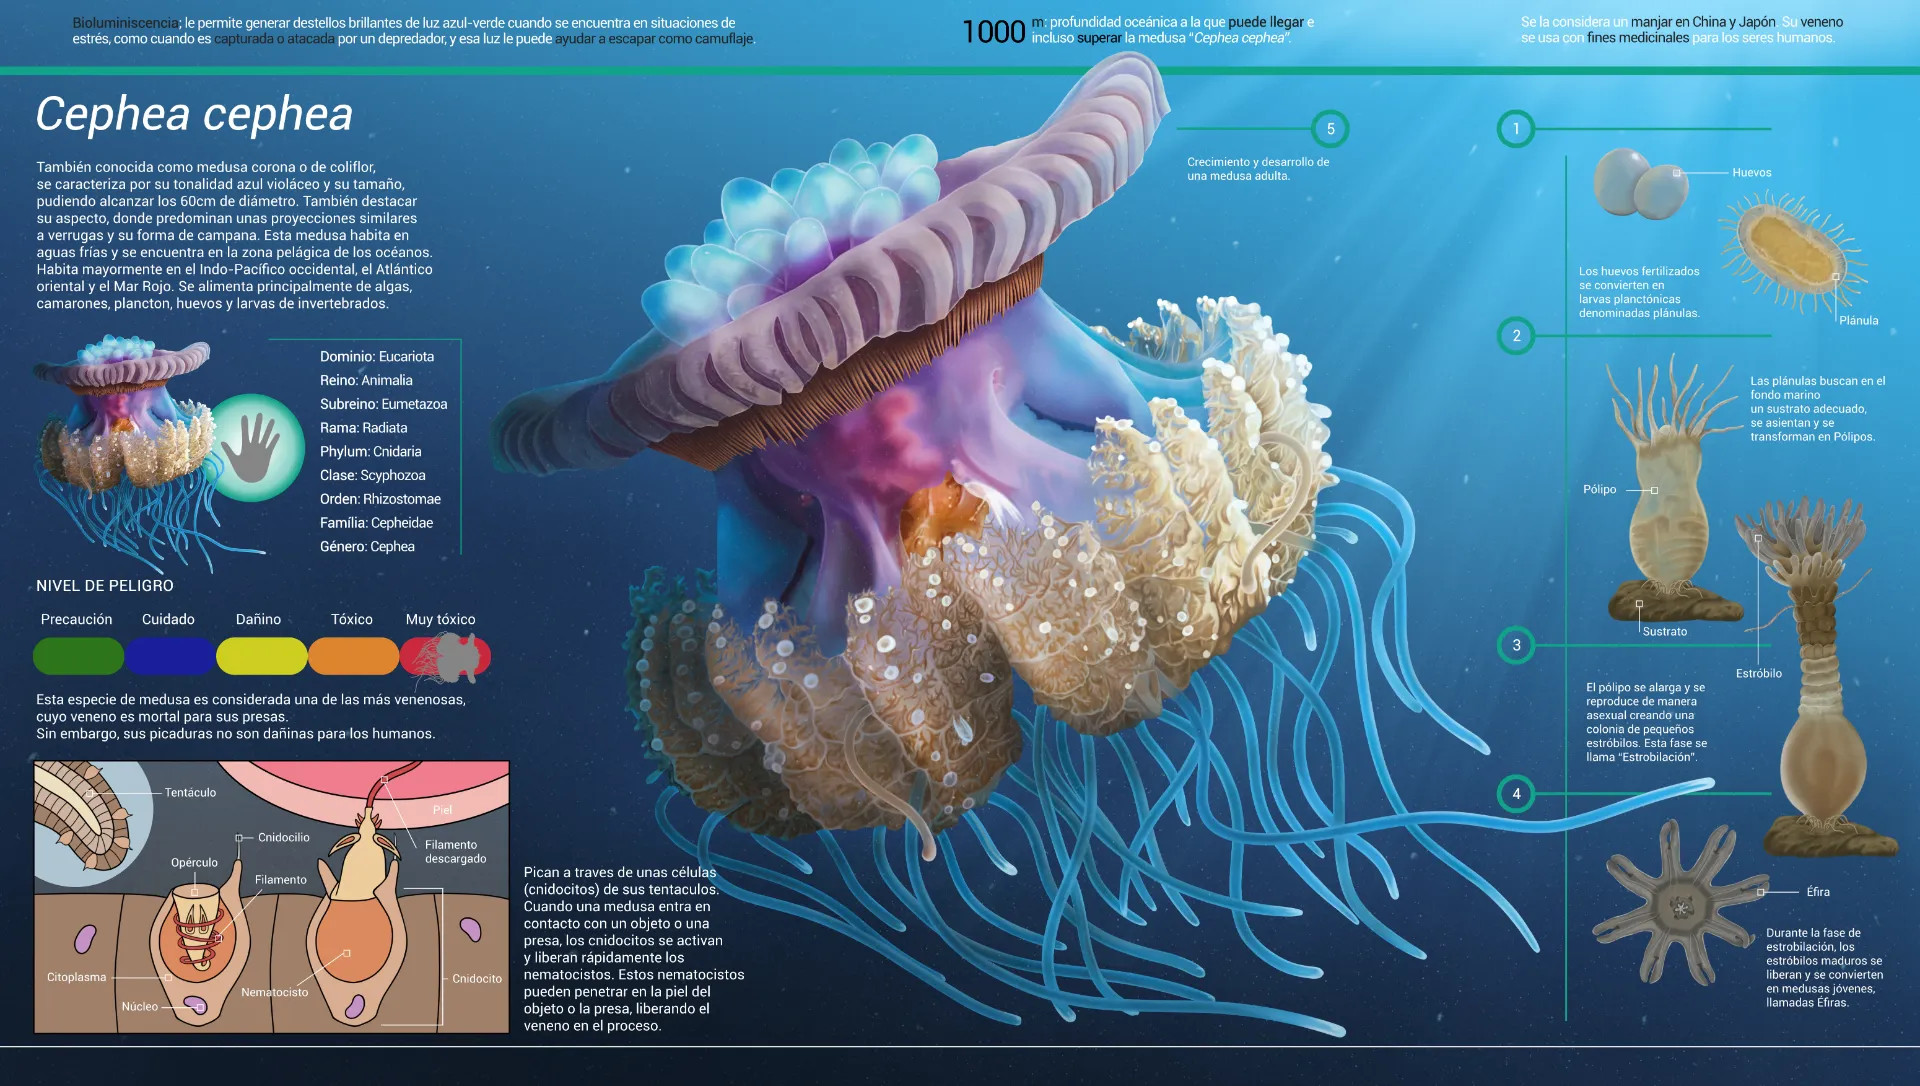Click the numbered circle 3 marker
This screenshot has height=1086, width=1920.
(x=1516, y=645)
